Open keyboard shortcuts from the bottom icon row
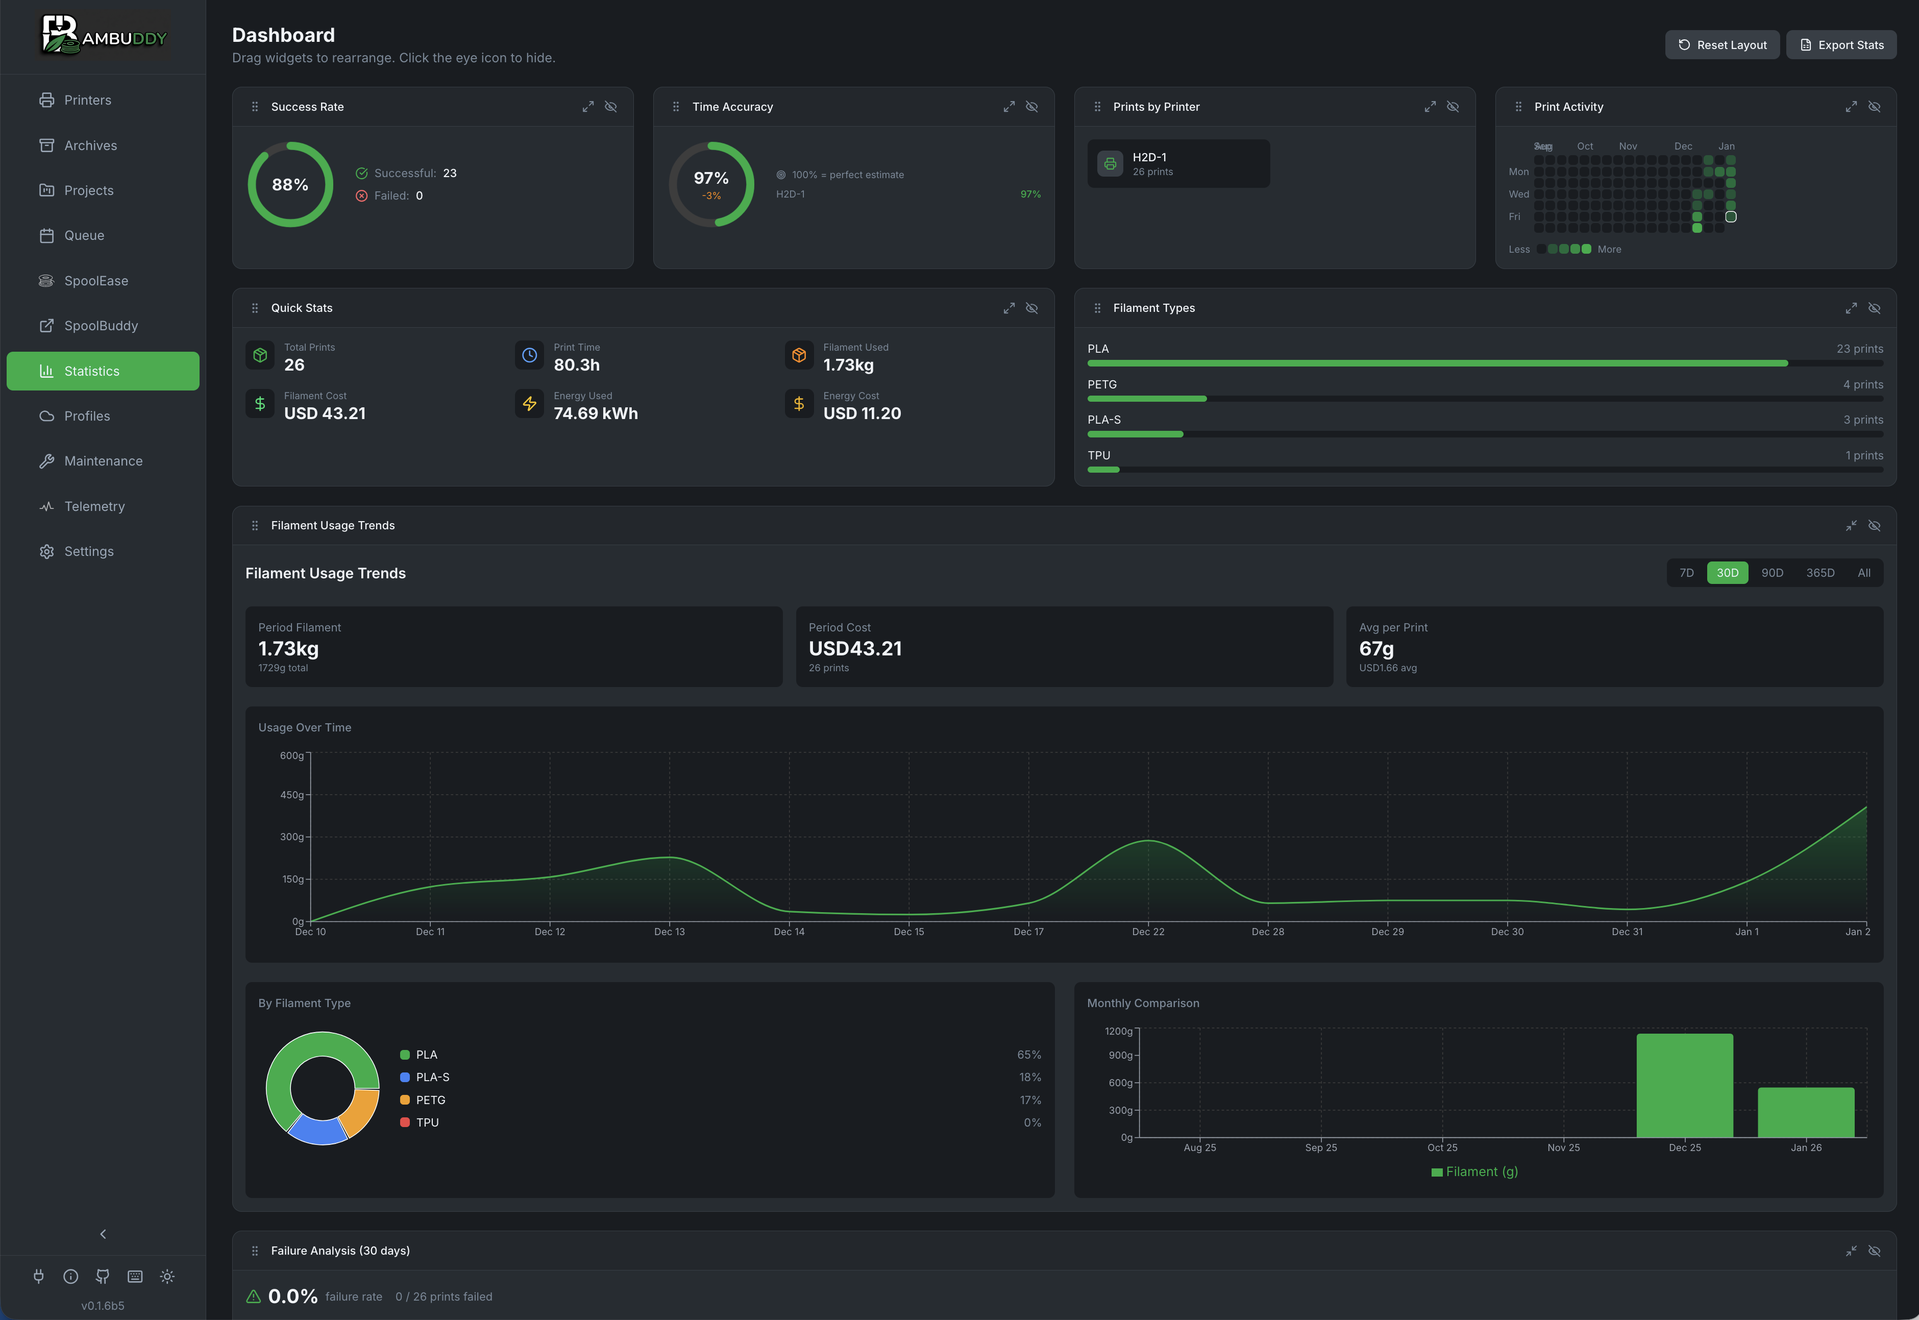The image size is (1919, 1320). tap(134, 1277)
